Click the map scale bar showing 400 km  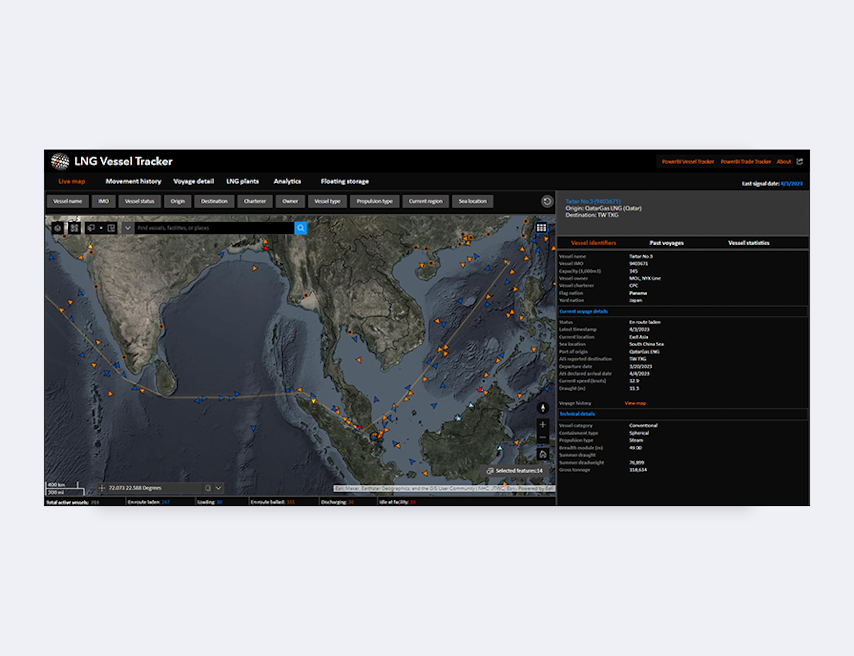(64, 488)
